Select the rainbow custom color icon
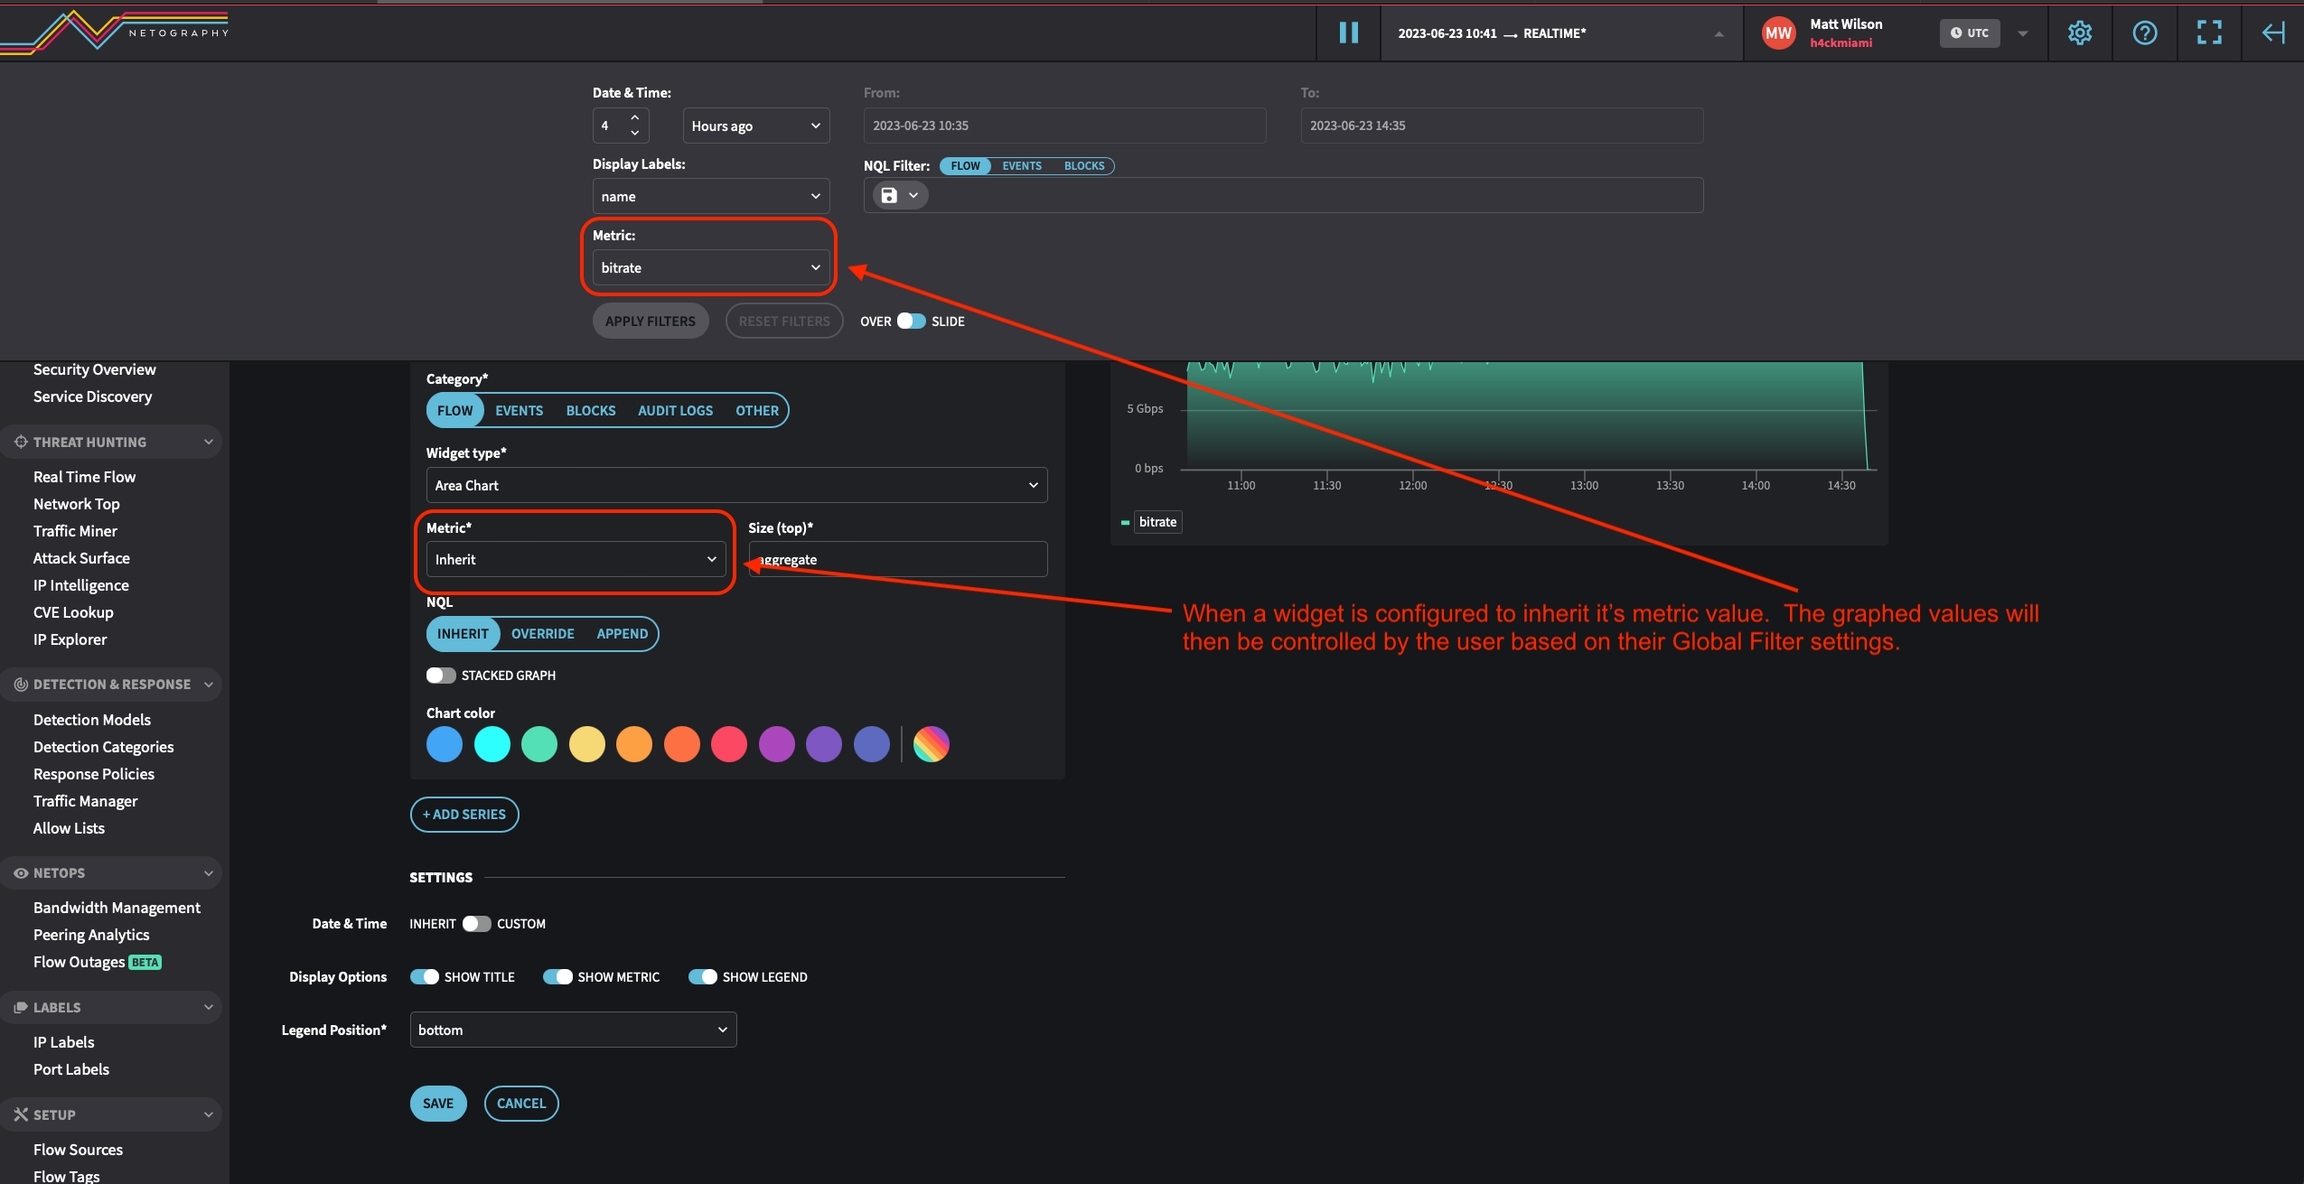Viewport: 2304px width, 1184px height. click(931, 744)
